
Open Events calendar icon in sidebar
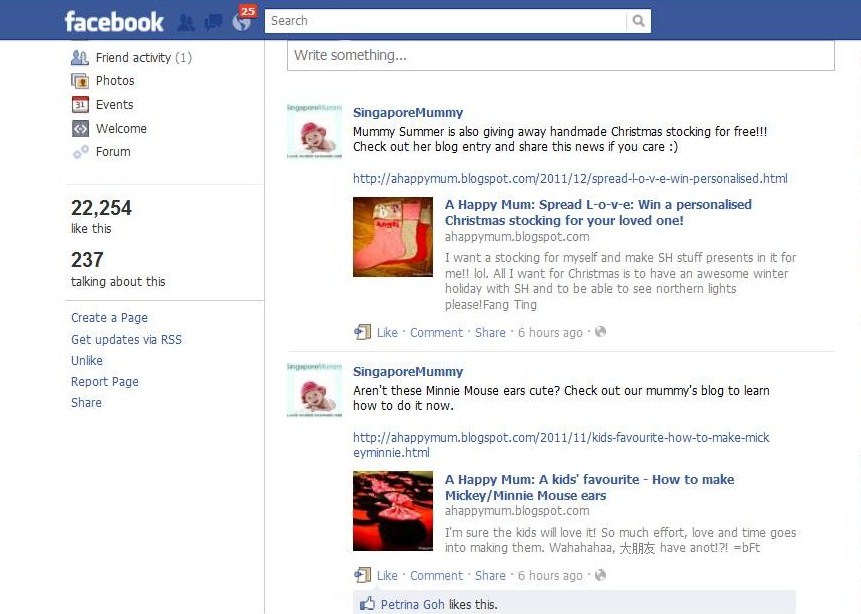pyautogui.click(x=80, y=104)
